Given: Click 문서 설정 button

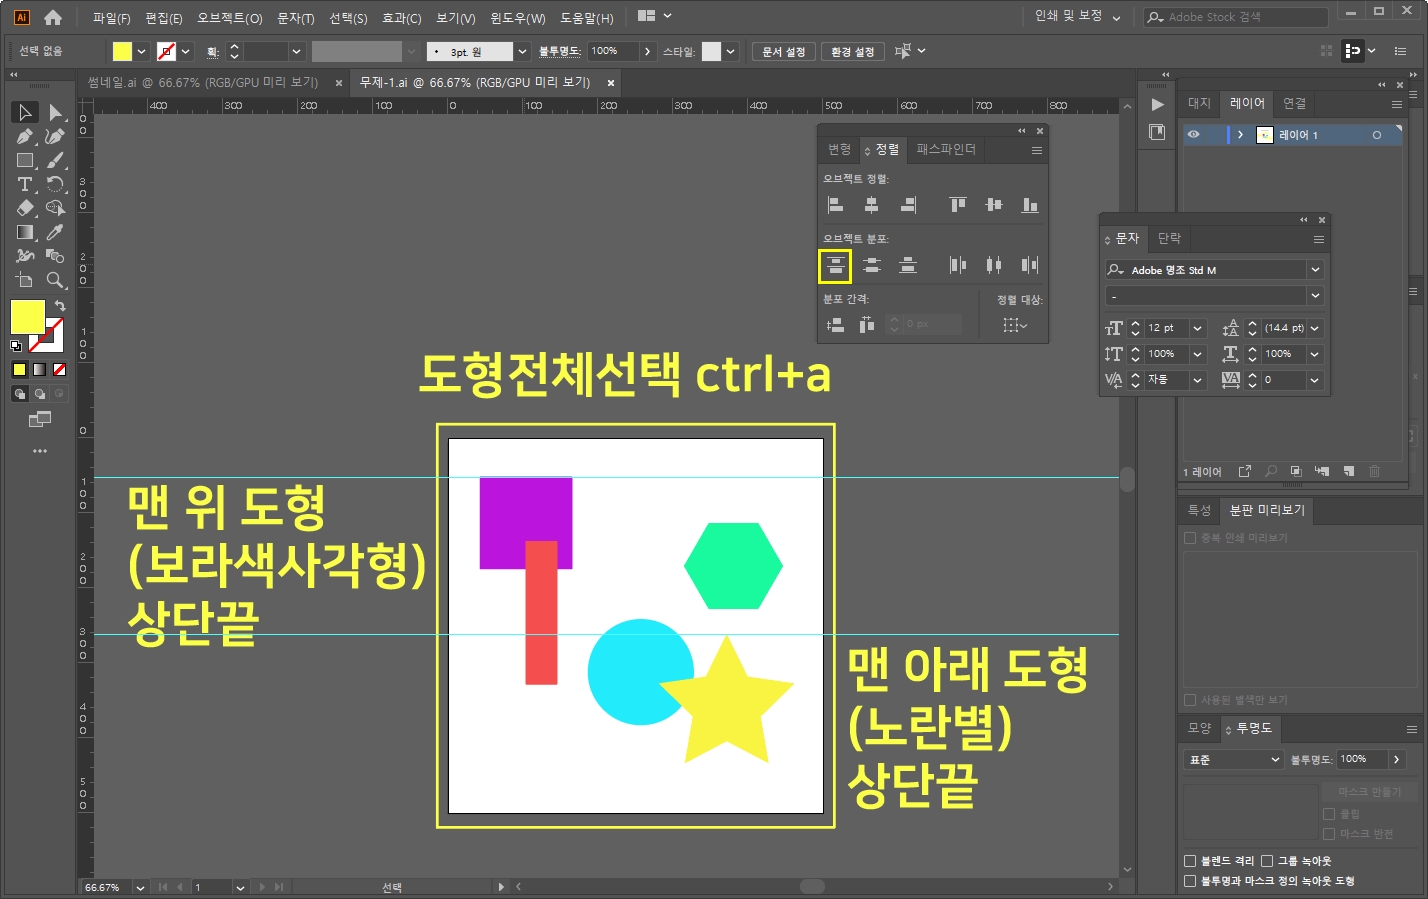Looking at the screenshot, I should click(784, 52).
